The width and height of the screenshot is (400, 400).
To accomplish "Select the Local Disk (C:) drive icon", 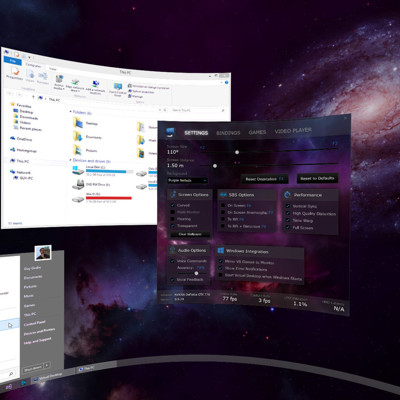I will click(78, 170).
